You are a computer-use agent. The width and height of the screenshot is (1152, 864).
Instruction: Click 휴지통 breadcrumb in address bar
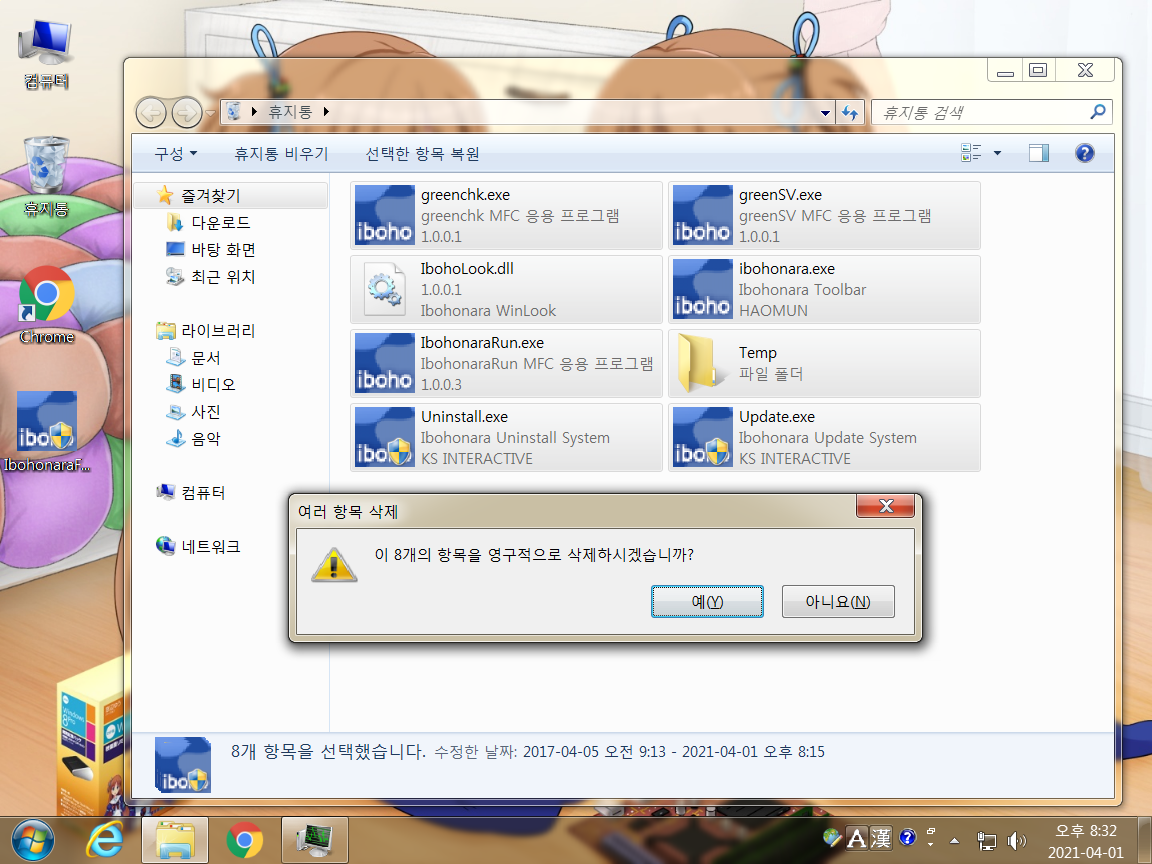pyautogui.click(x=289, y=112)
